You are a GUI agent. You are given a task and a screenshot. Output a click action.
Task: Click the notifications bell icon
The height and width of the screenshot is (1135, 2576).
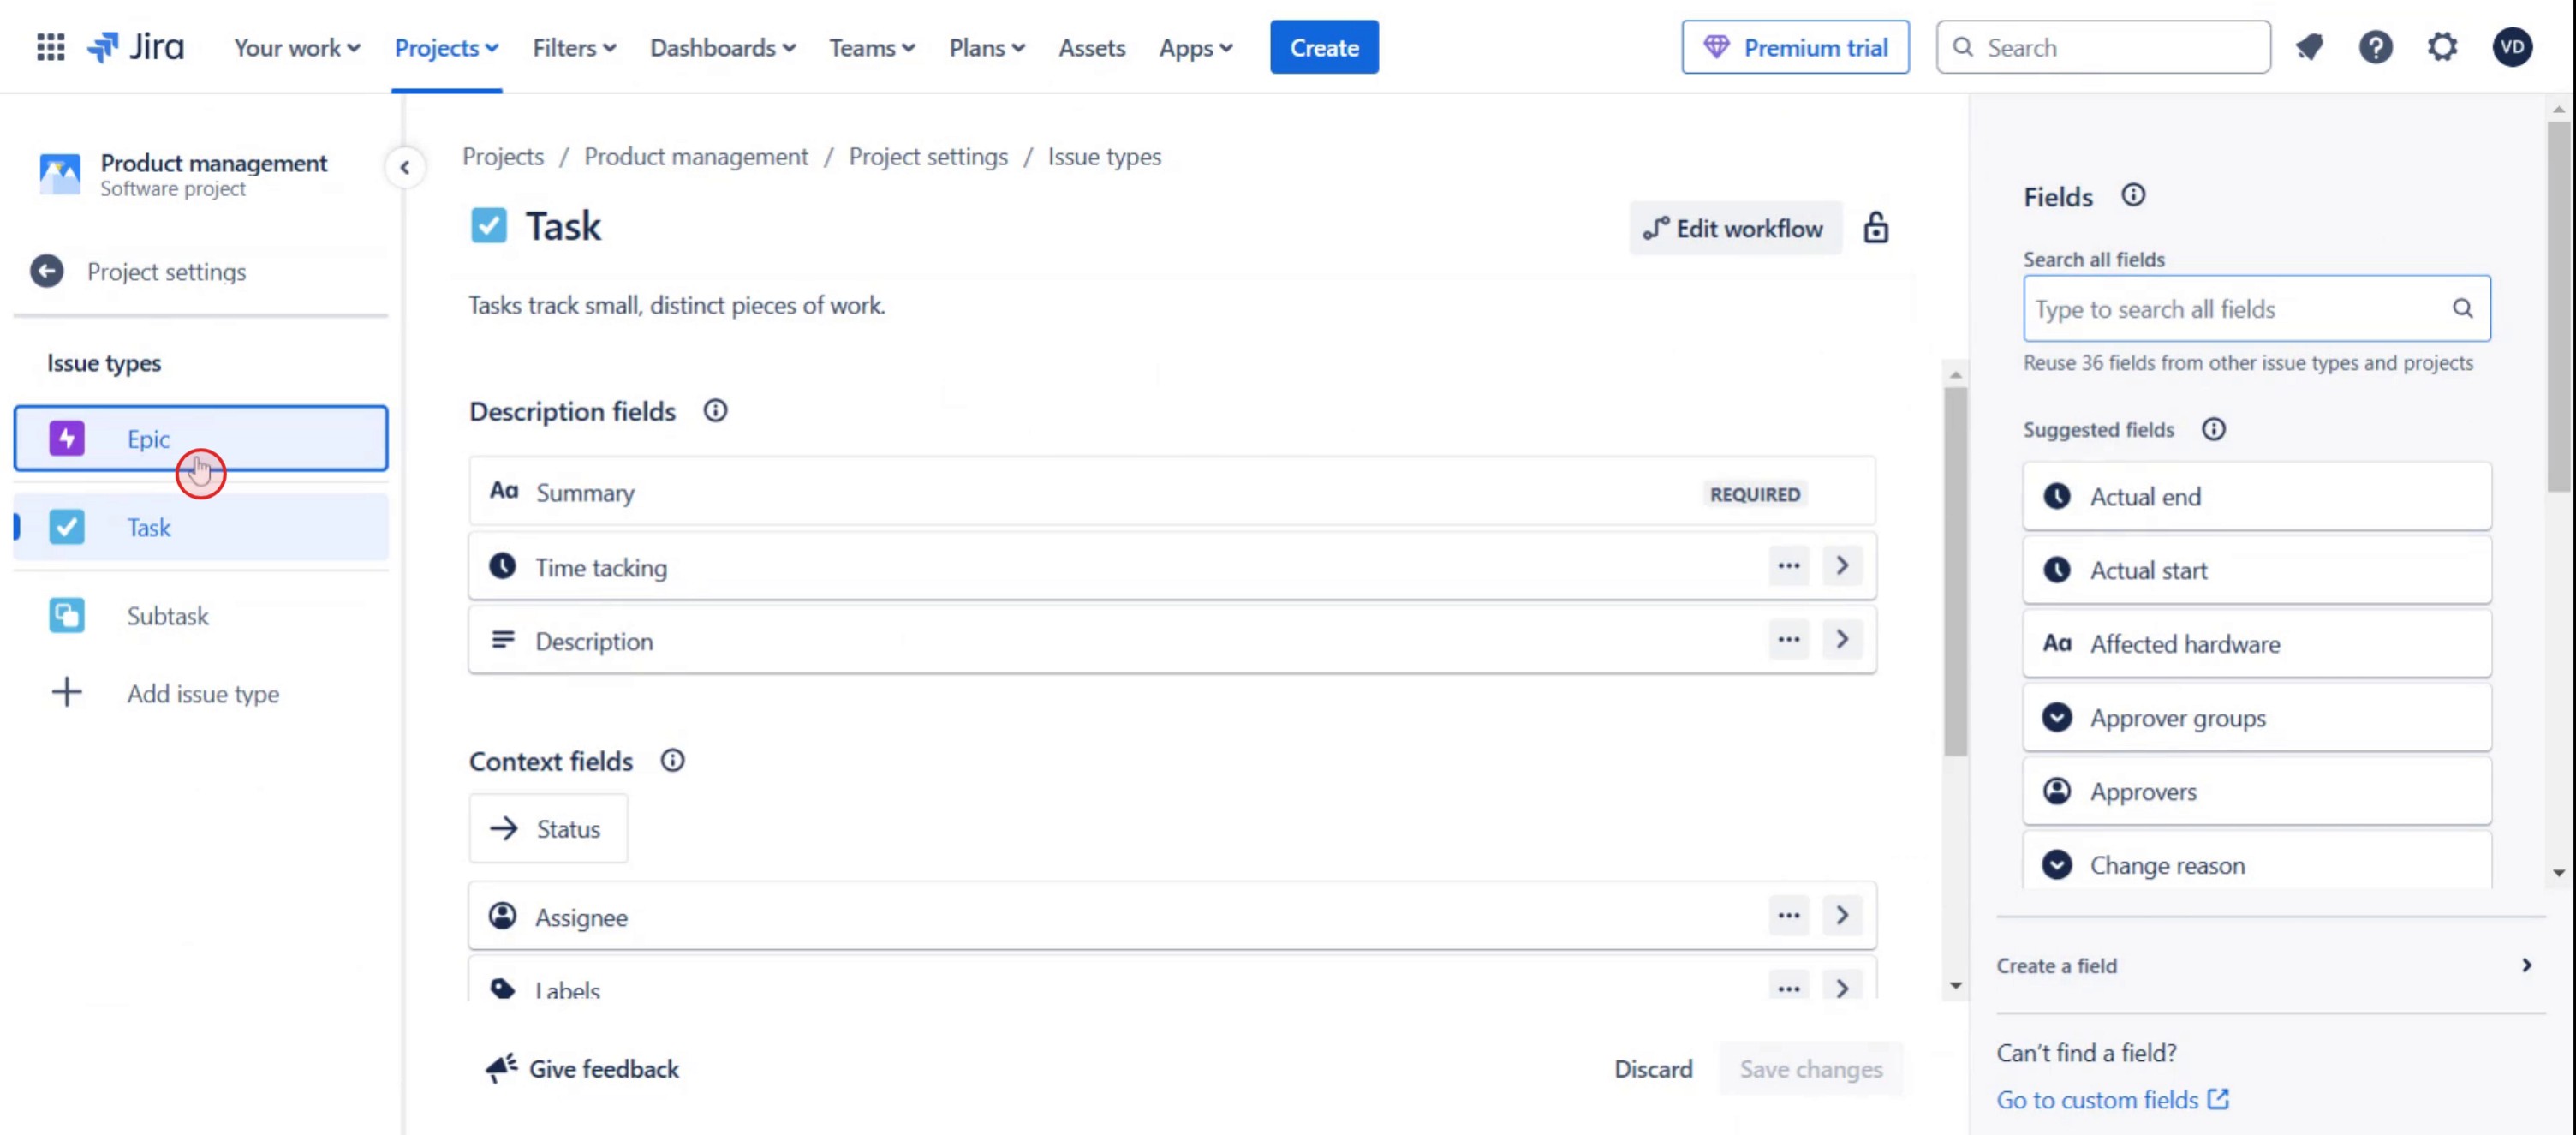pyautogui.click(x=2309, y=47)
